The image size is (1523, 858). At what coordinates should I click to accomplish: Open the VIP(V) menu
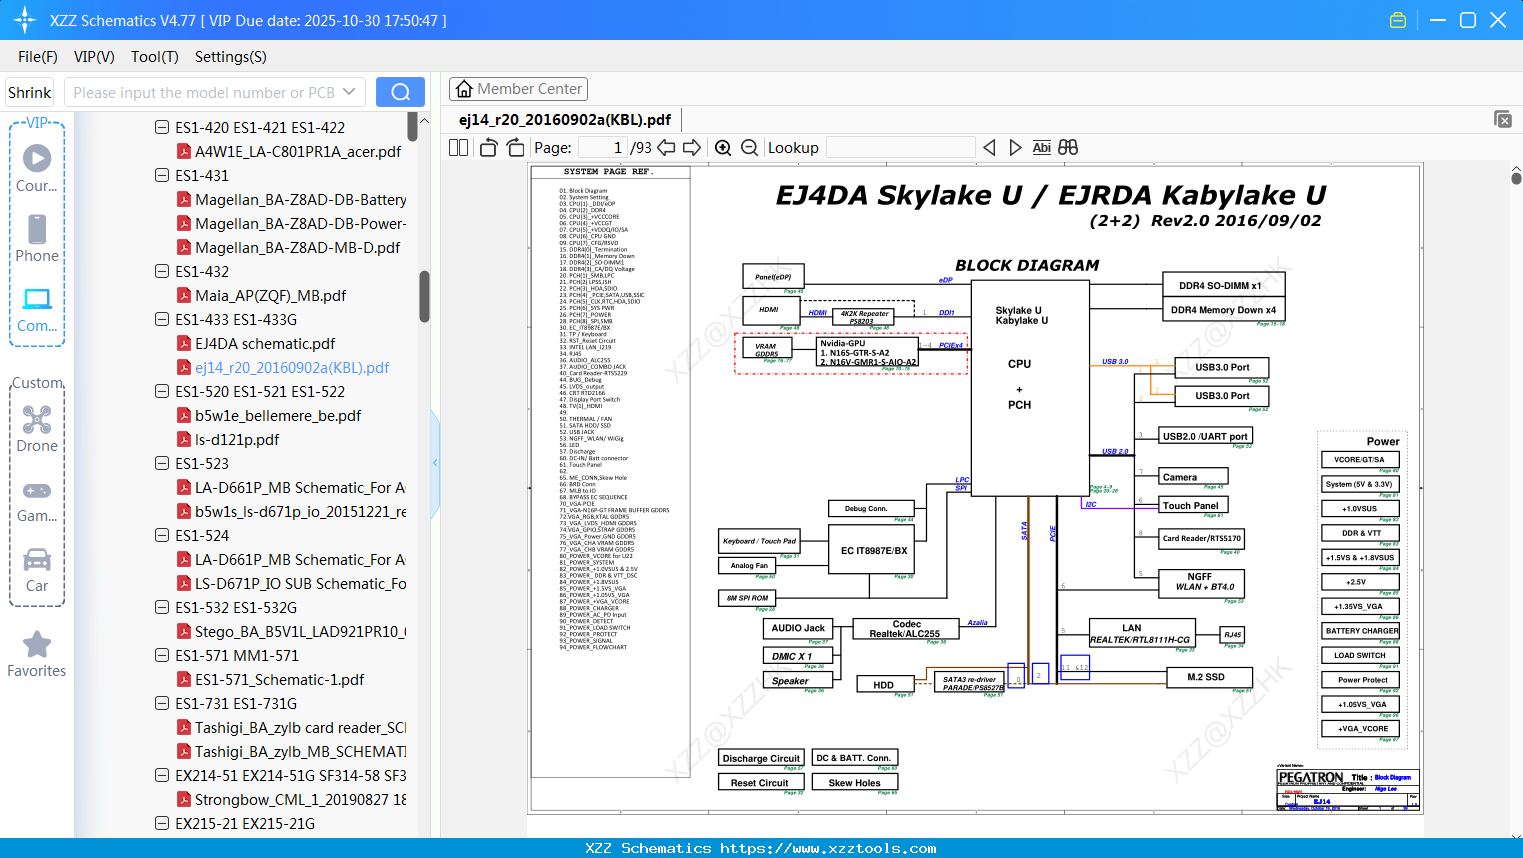pyautogui.click(x=94, y=57)
